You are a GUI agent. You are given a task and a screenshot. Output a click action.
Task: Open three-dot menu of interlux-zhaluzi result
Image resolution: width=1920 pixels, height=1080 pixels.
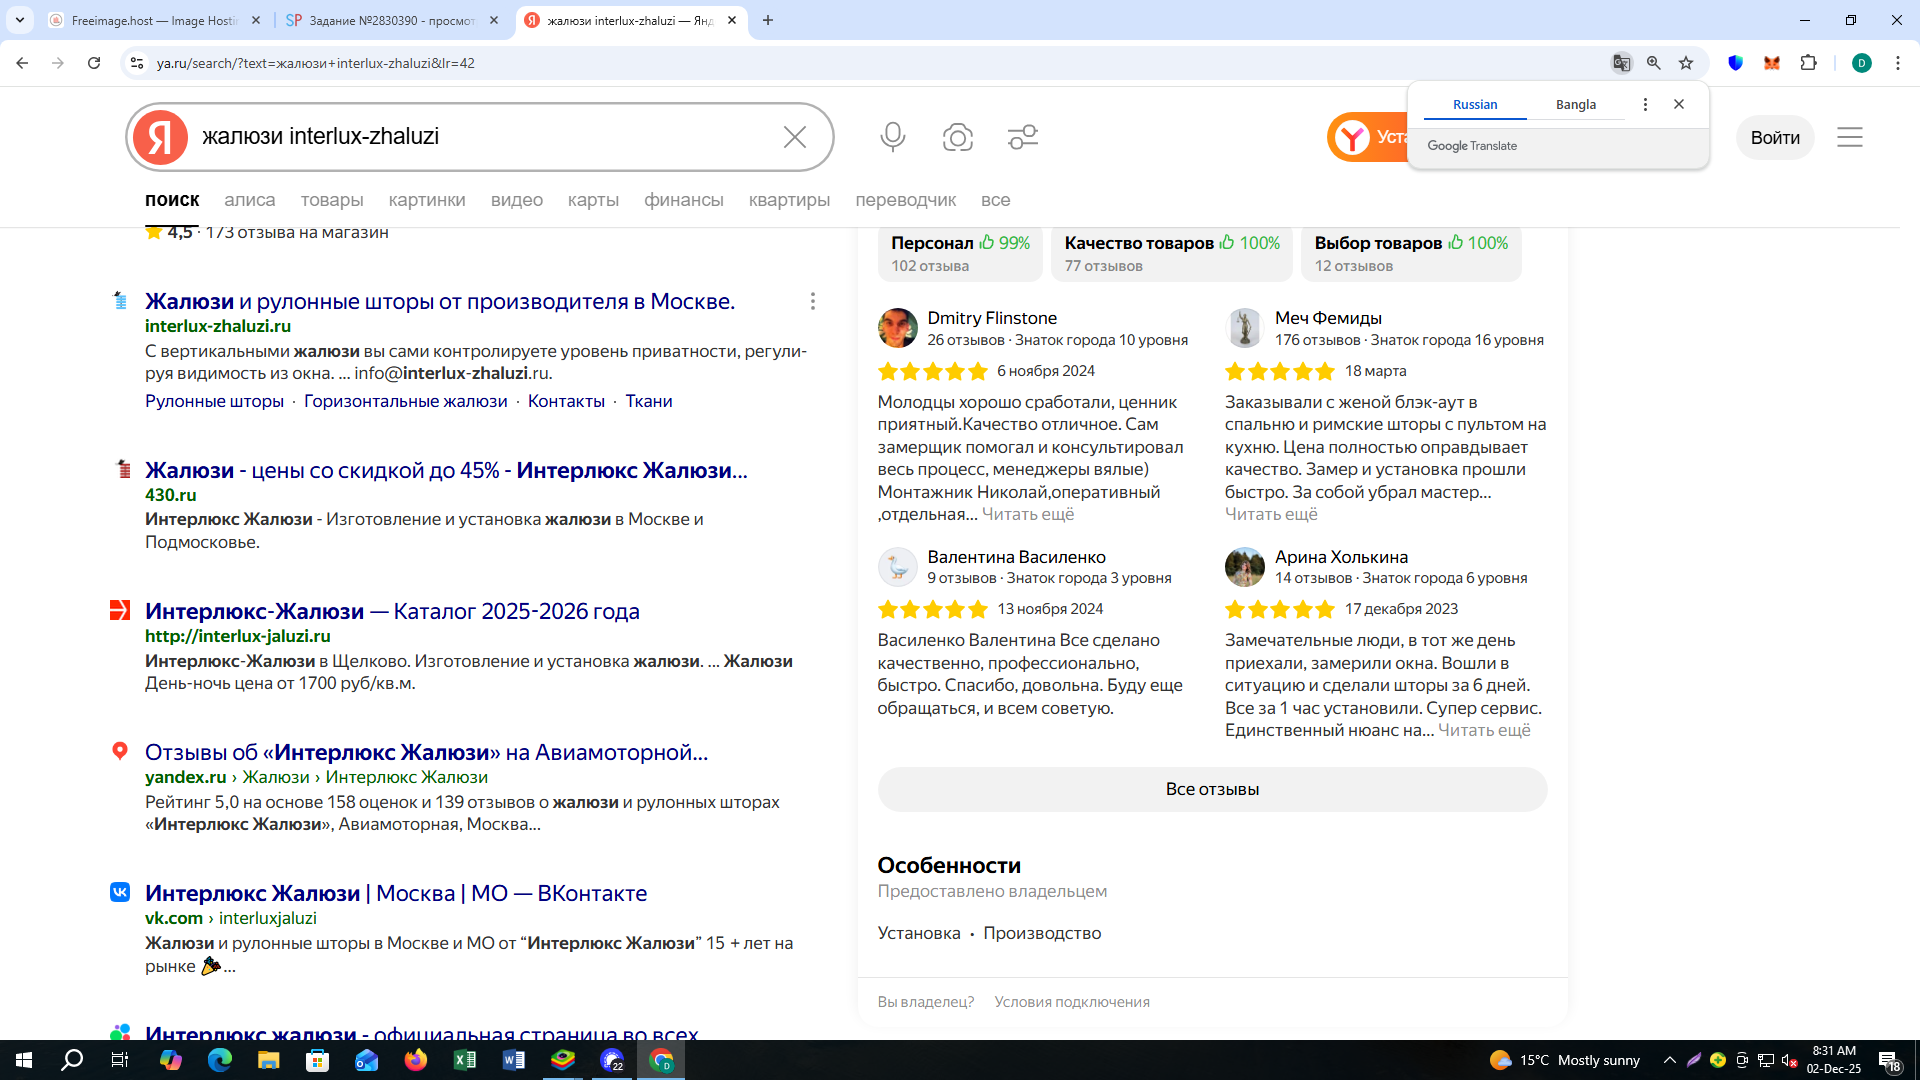click(812, 301)
